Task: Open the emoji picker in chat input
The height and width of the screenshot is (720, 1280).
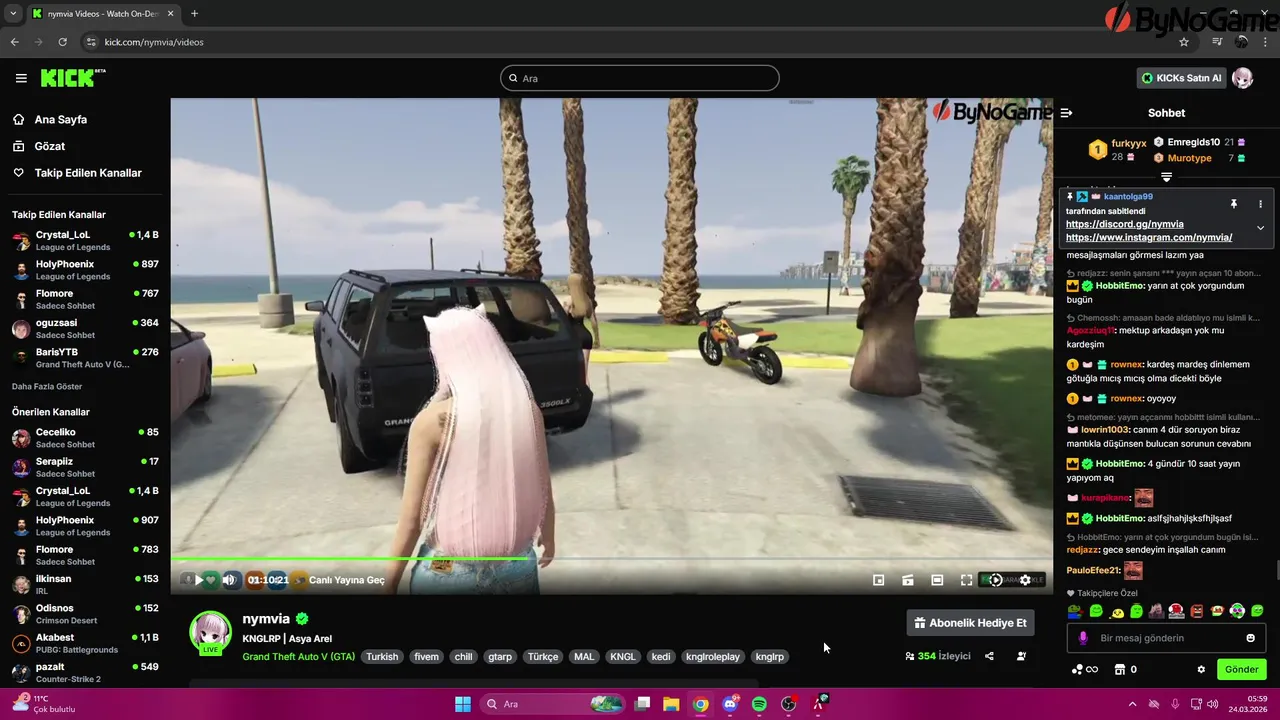Action: (1251, 638)
